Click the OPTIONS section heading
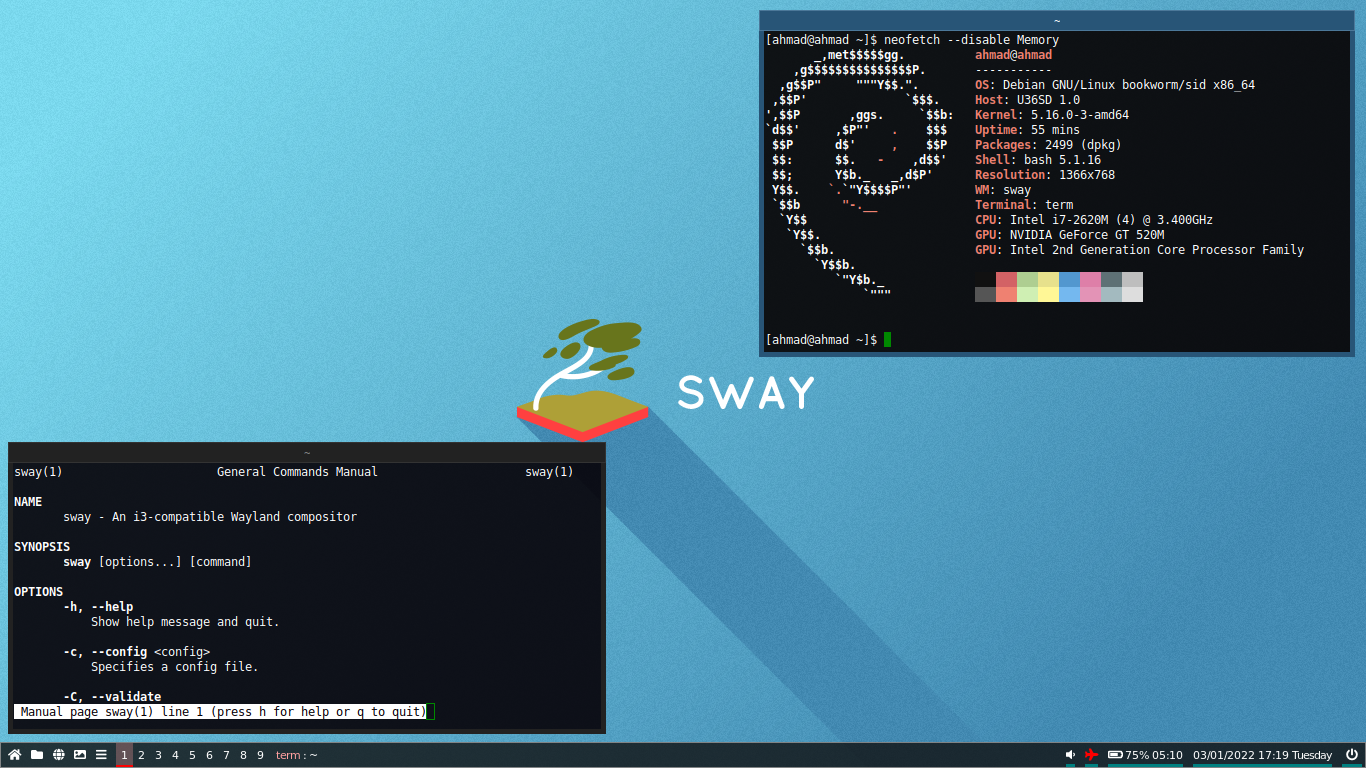This screenshot has width=1366, height=768. tap(38, 592)
